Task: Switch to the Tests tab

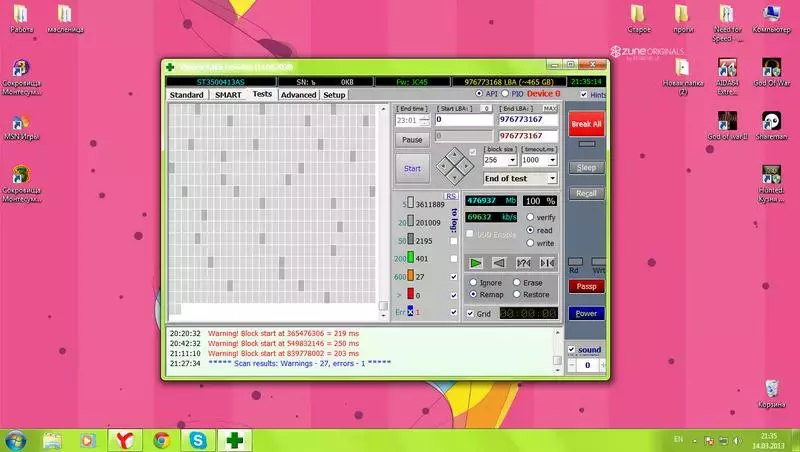Action: 262,94
